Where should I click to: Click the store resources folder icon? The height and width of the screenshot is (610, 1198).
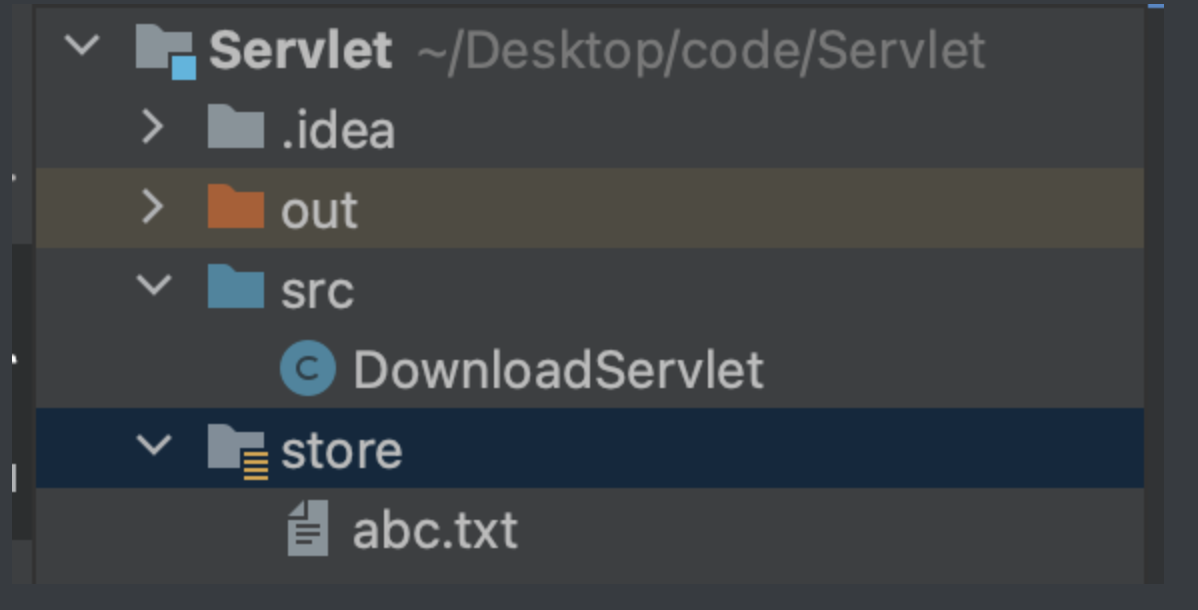tap(237, 449)
